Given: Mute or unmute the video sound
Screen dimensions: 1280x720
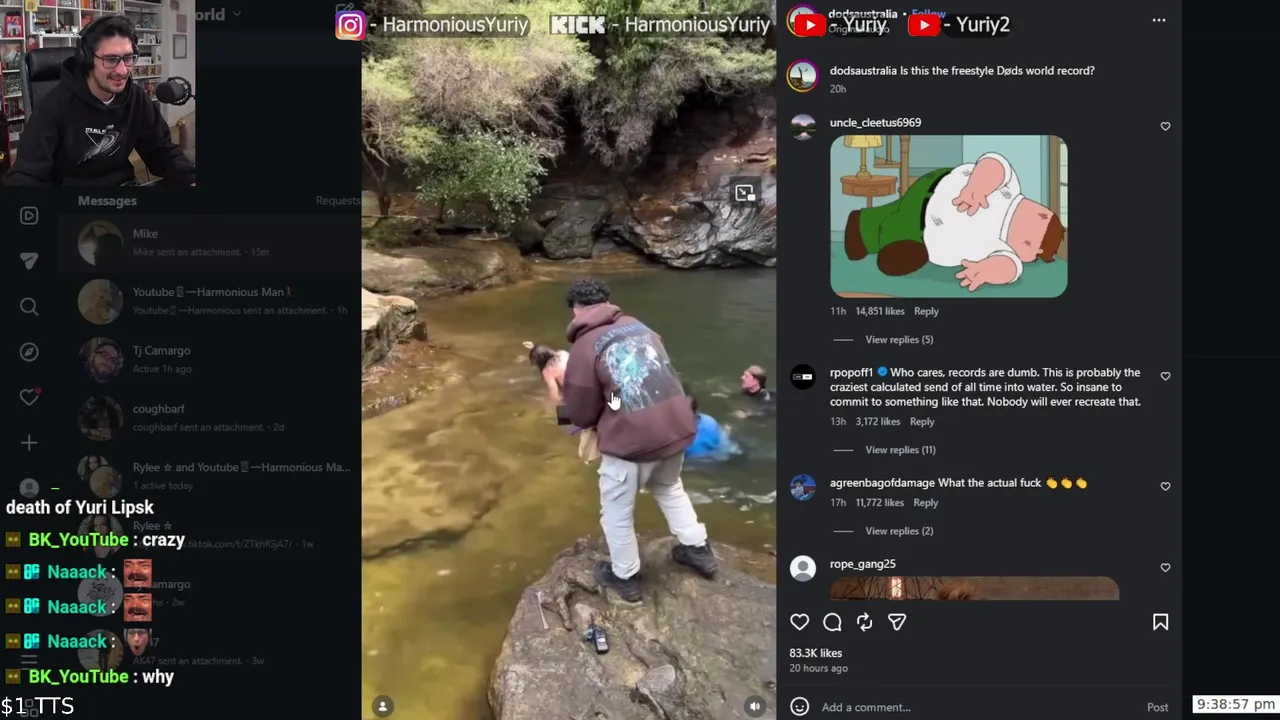Looking at the screenshot, I should 755,706.
